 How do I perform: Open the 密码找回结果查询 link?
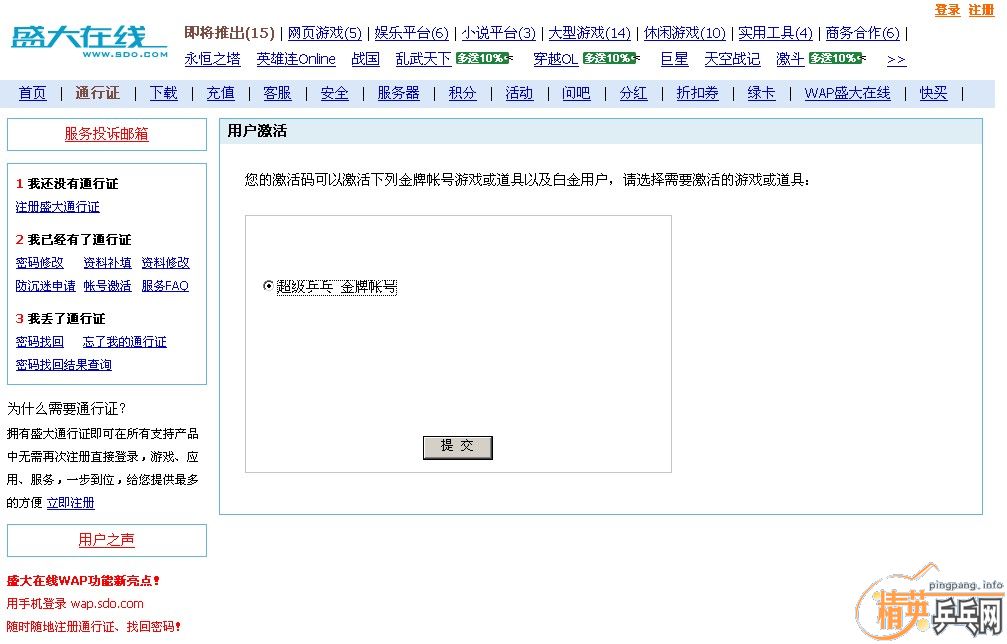pyautogui.click(x=63, y=365)
